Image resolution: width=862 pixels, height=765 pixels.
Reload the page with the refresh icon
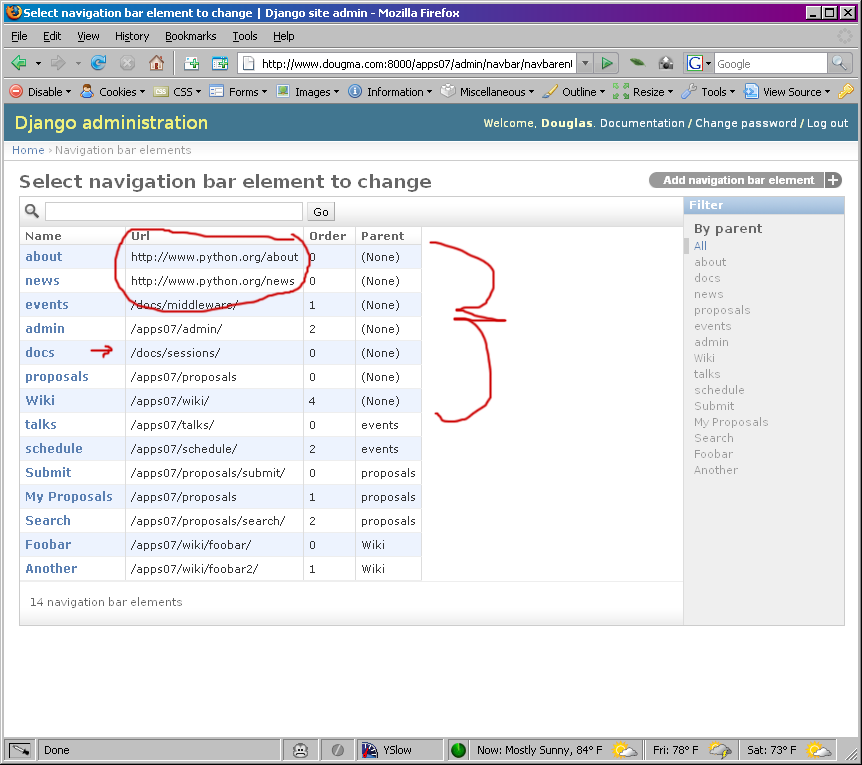coord(98,63)
